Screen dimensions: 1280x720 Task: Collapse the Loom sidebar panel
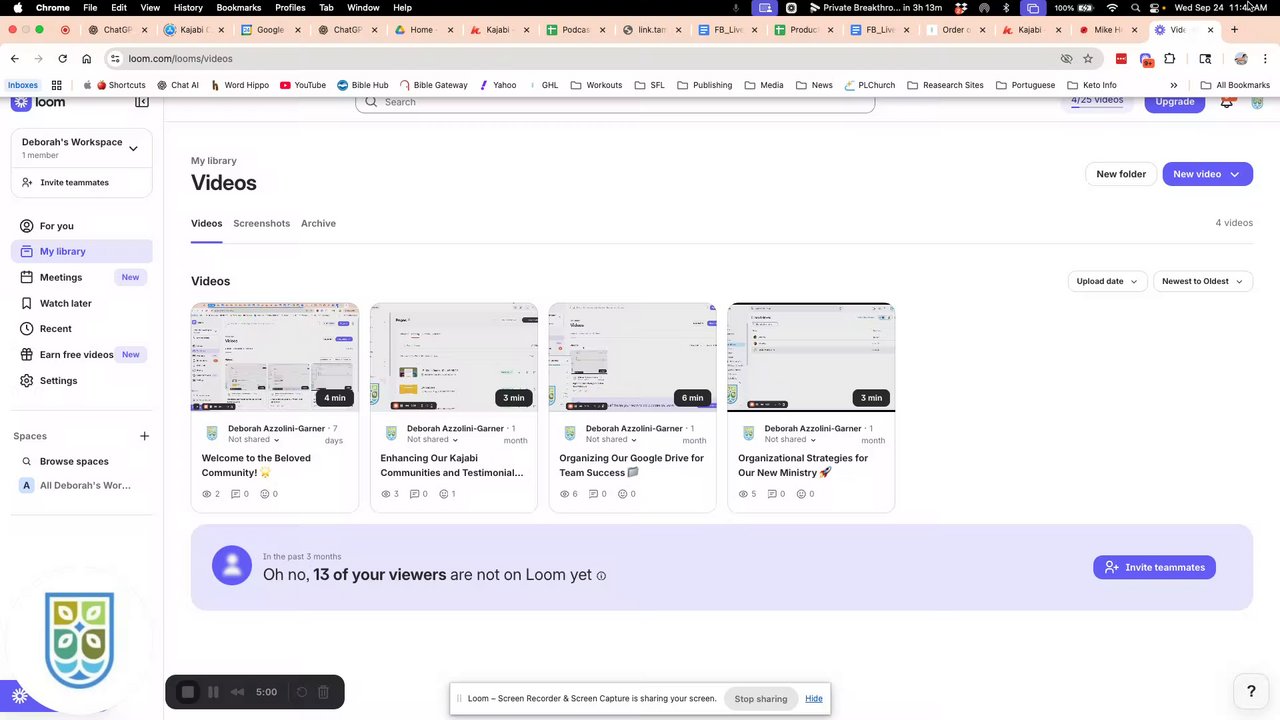(142, 102)
